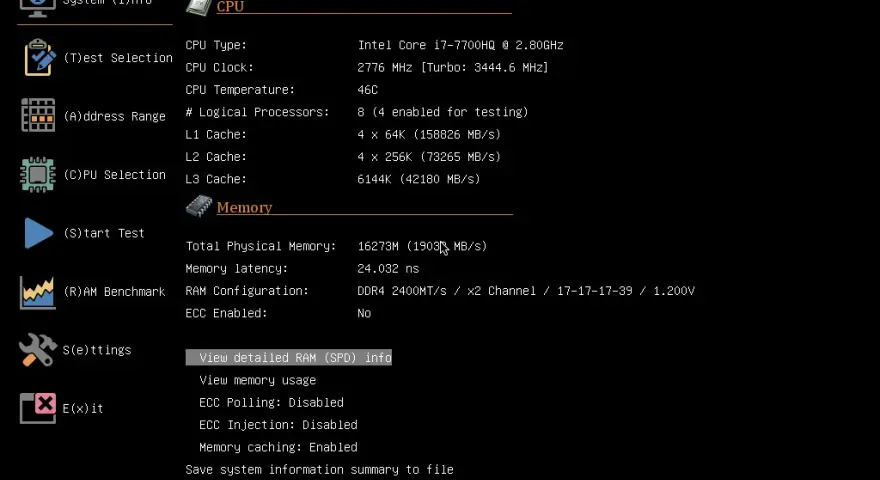
Task: Toggle ECC Injection: Disabled setting
Action: coord(278,425)
